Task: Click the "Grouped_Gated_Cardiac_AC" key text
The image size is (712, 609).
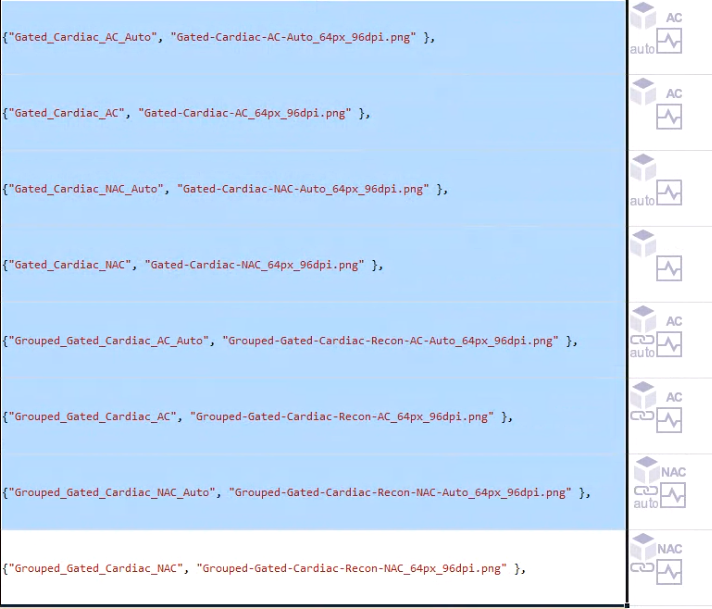Action: pos(92,416)
